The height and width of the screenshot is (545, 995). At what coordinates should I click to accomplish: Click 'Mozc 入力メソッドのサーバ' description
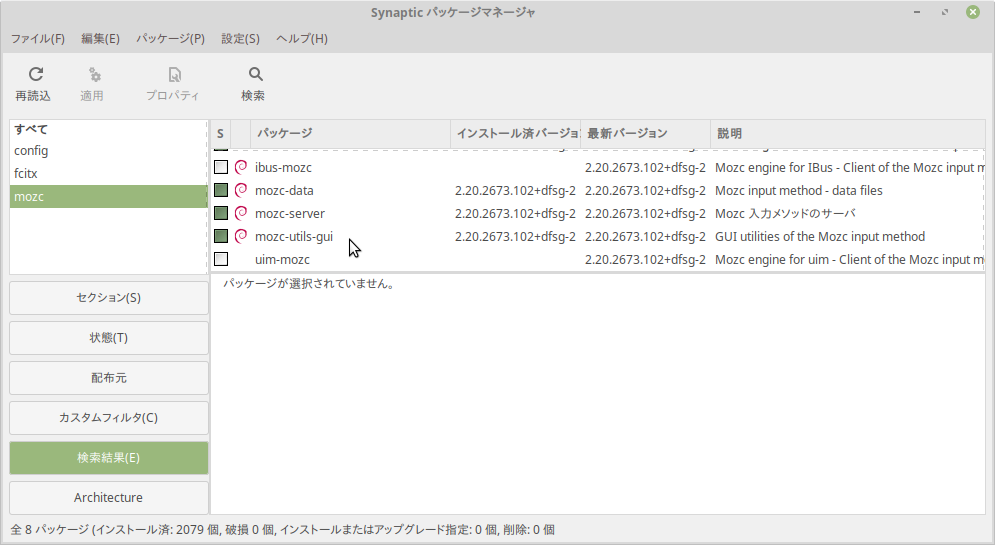785,213
